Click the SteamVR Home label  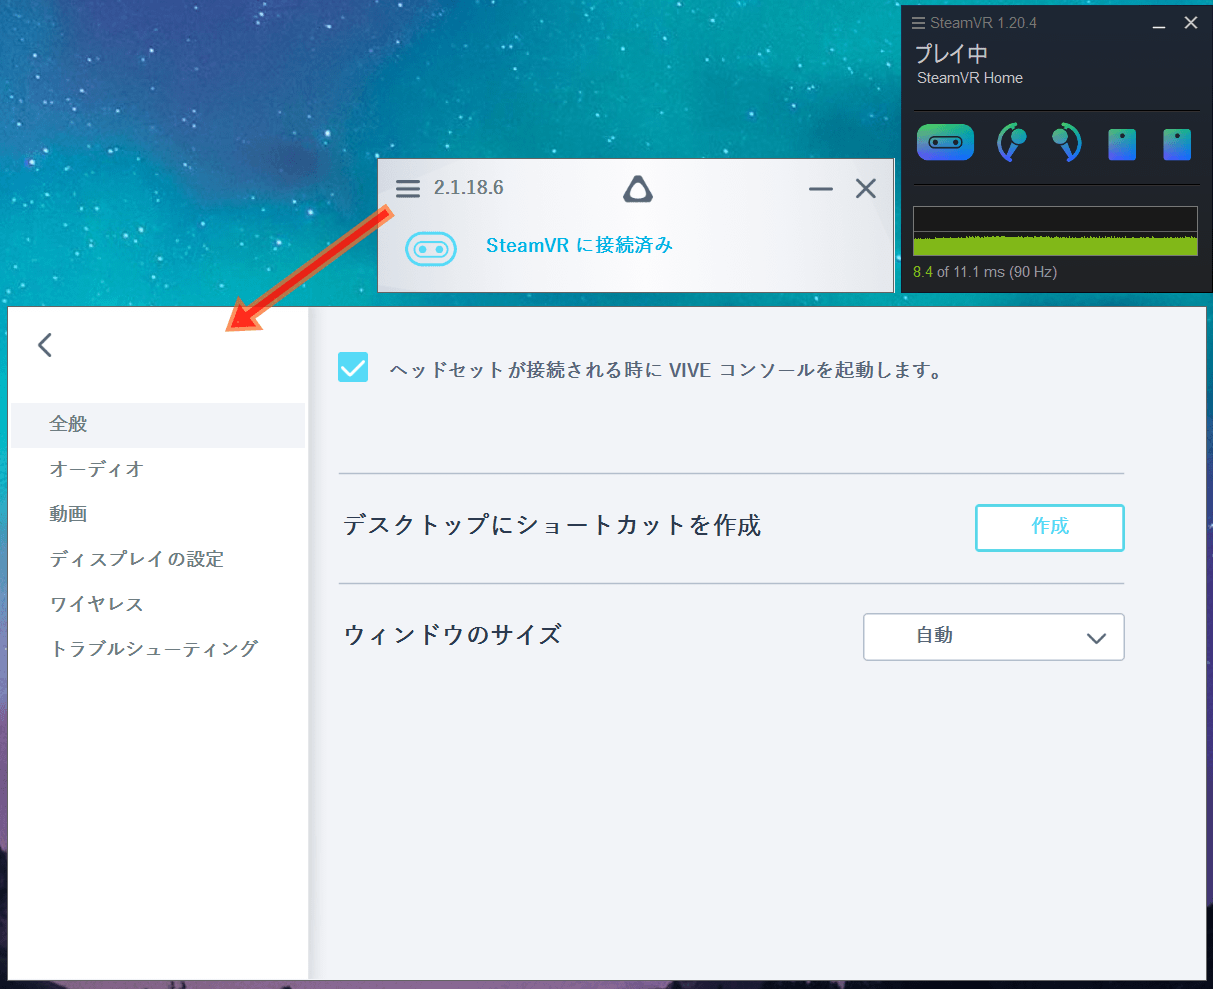pos(970,78)
